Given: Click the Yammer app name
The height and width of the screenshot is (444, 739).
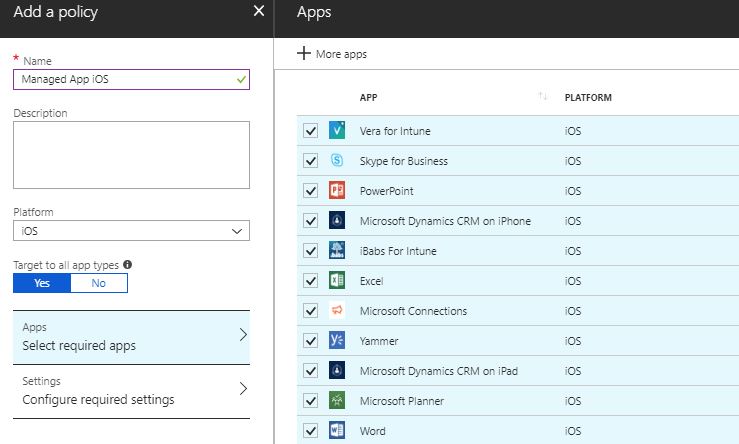Looking at the screenshot, I should point(379,341).
